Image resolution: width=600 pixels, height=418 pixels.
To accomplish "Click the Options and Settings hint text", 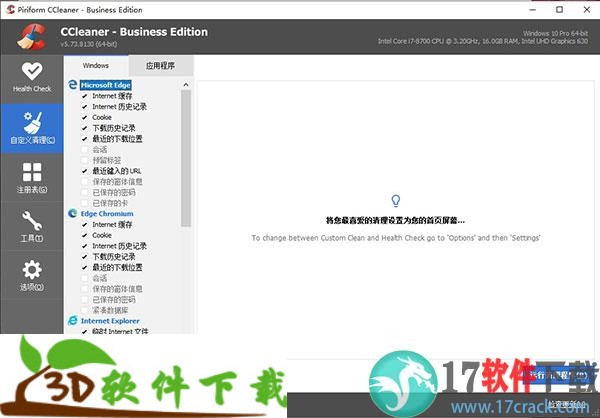I will point(396,238).
